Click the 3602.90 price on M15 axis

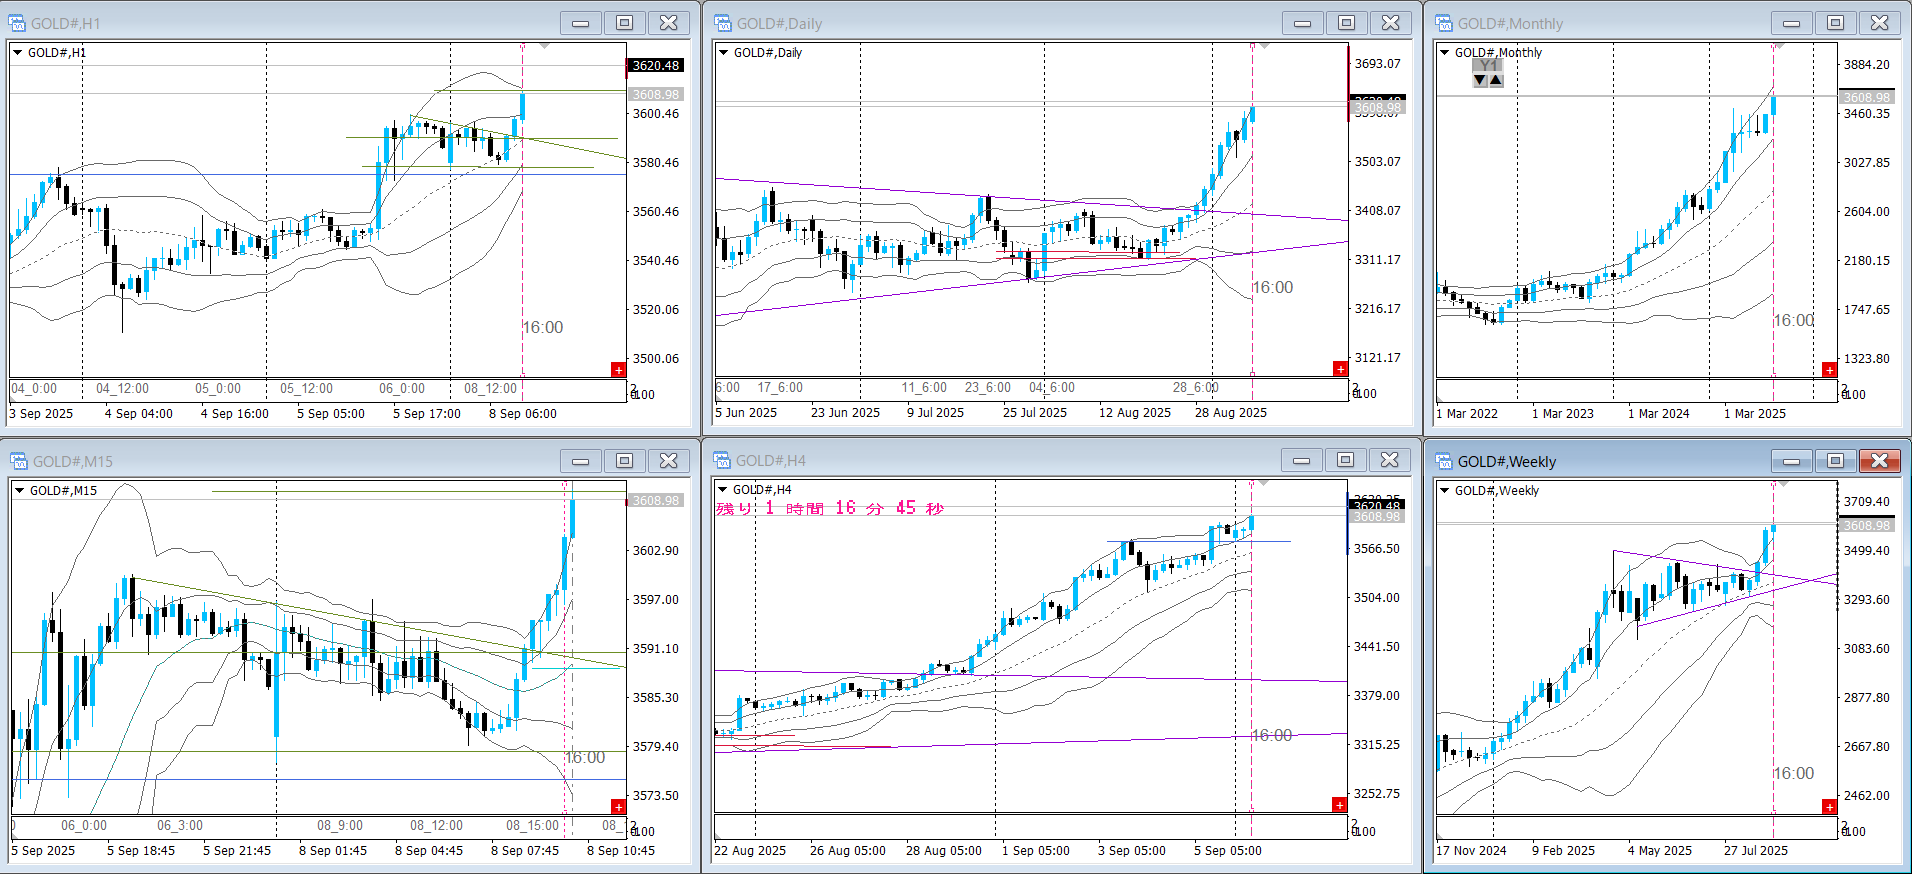click(x=656, y=550)
